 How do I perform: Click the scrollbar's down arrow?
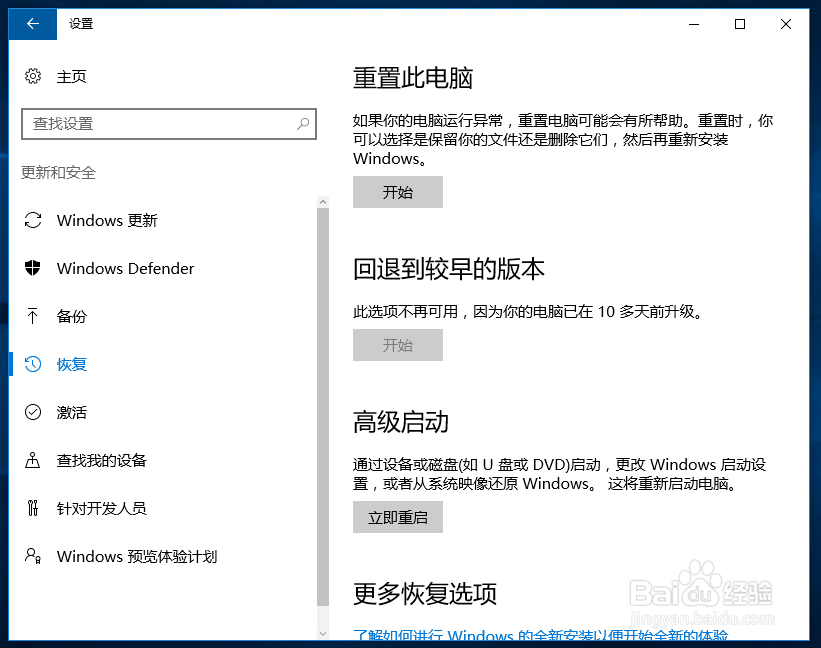click(x=323, y=631)
